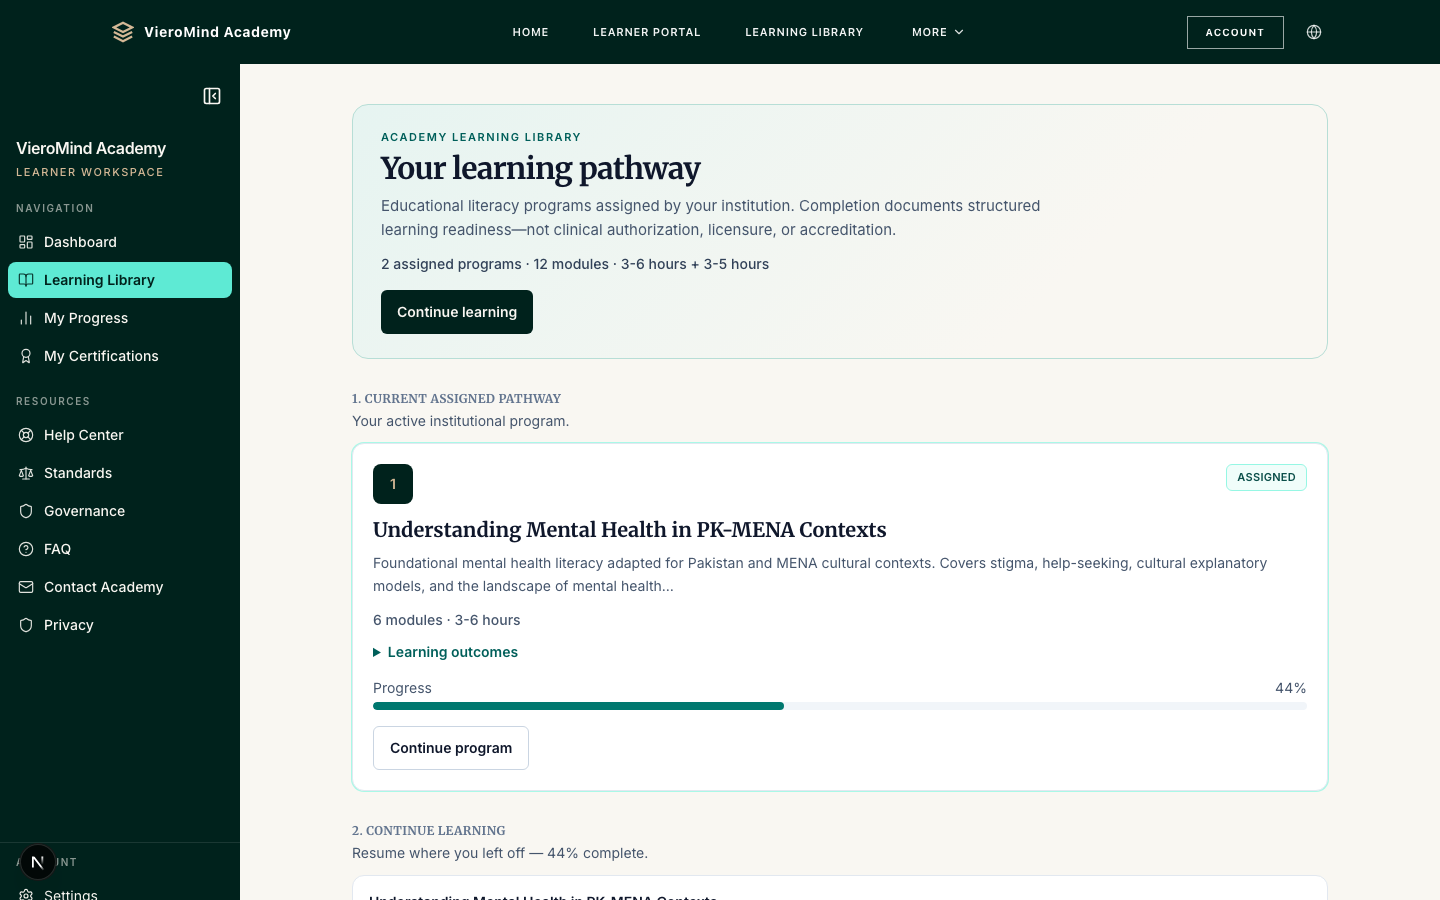Click the VieroMind Academy logo icon
The width and height of the screenshot is (1440, 900).
pyautogui.click(x=123, y=32)
